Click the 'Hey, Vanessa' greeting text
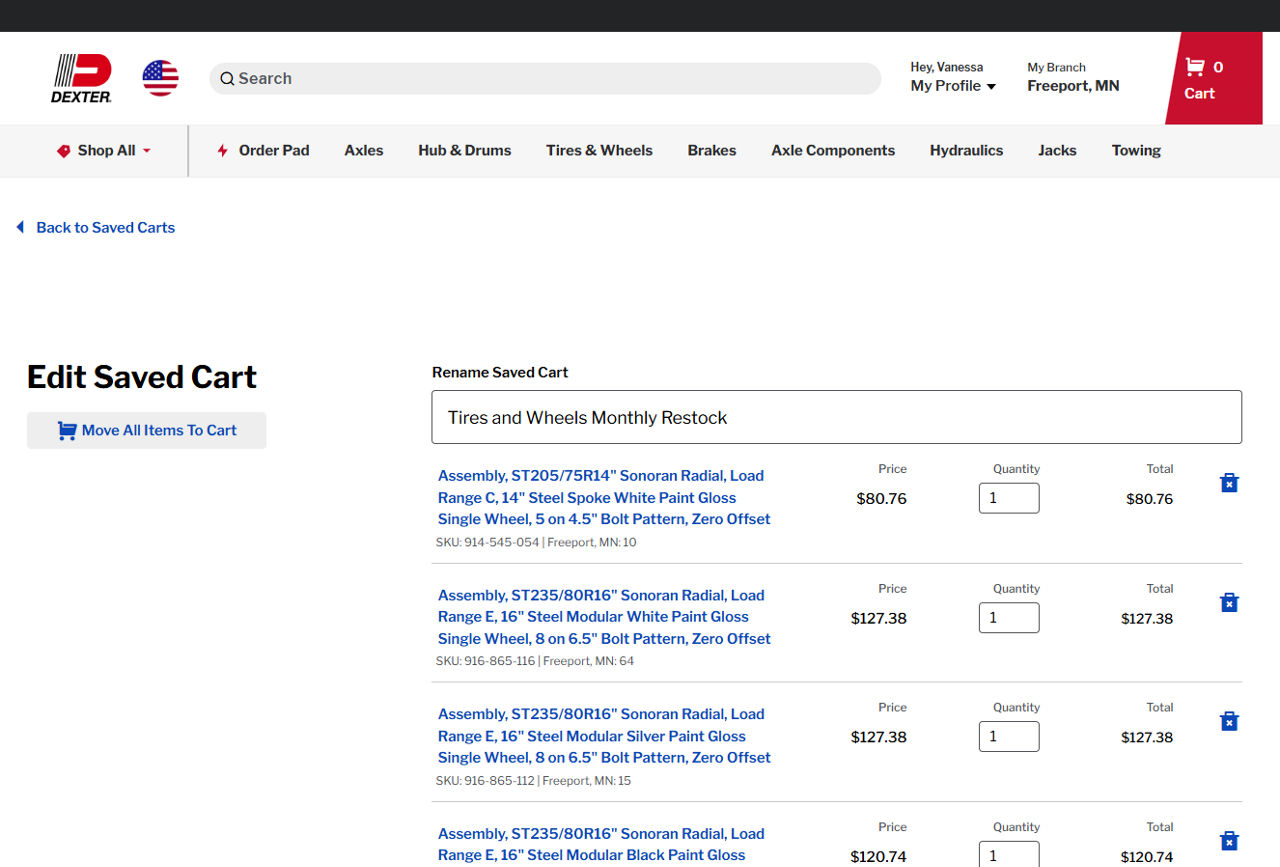Screen dimensions: 1280x867 click(946, 67)
